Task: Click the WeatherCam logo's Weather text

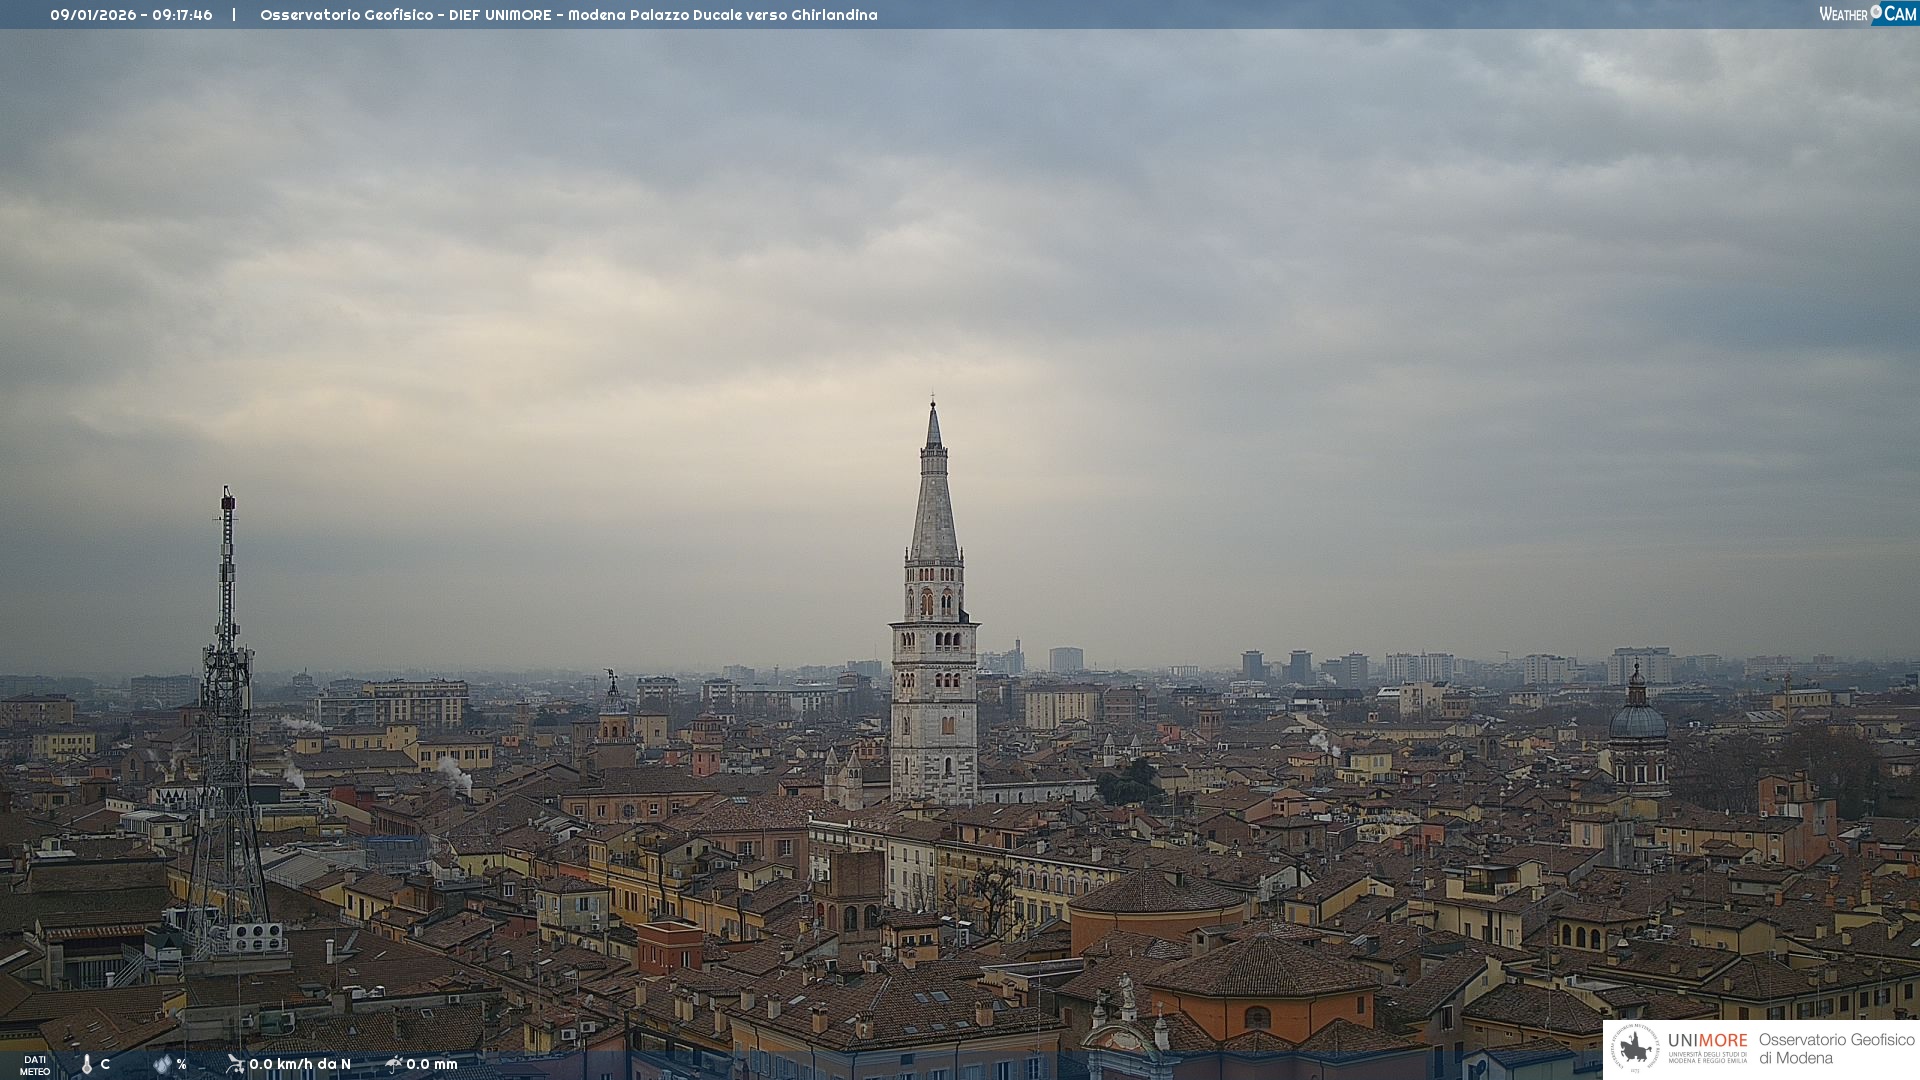Action: [1843, 14]
